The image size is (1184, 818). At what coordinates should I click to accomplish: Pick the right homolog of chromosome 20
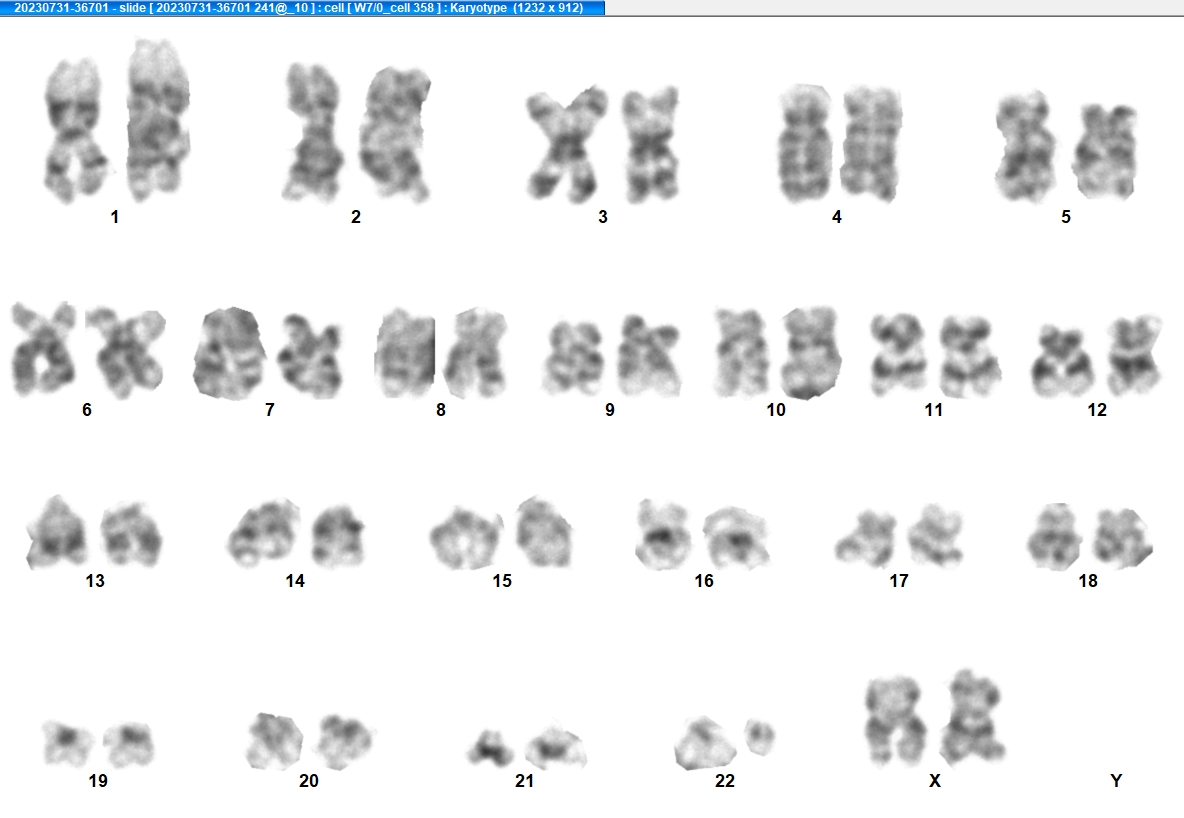point(344,742)
